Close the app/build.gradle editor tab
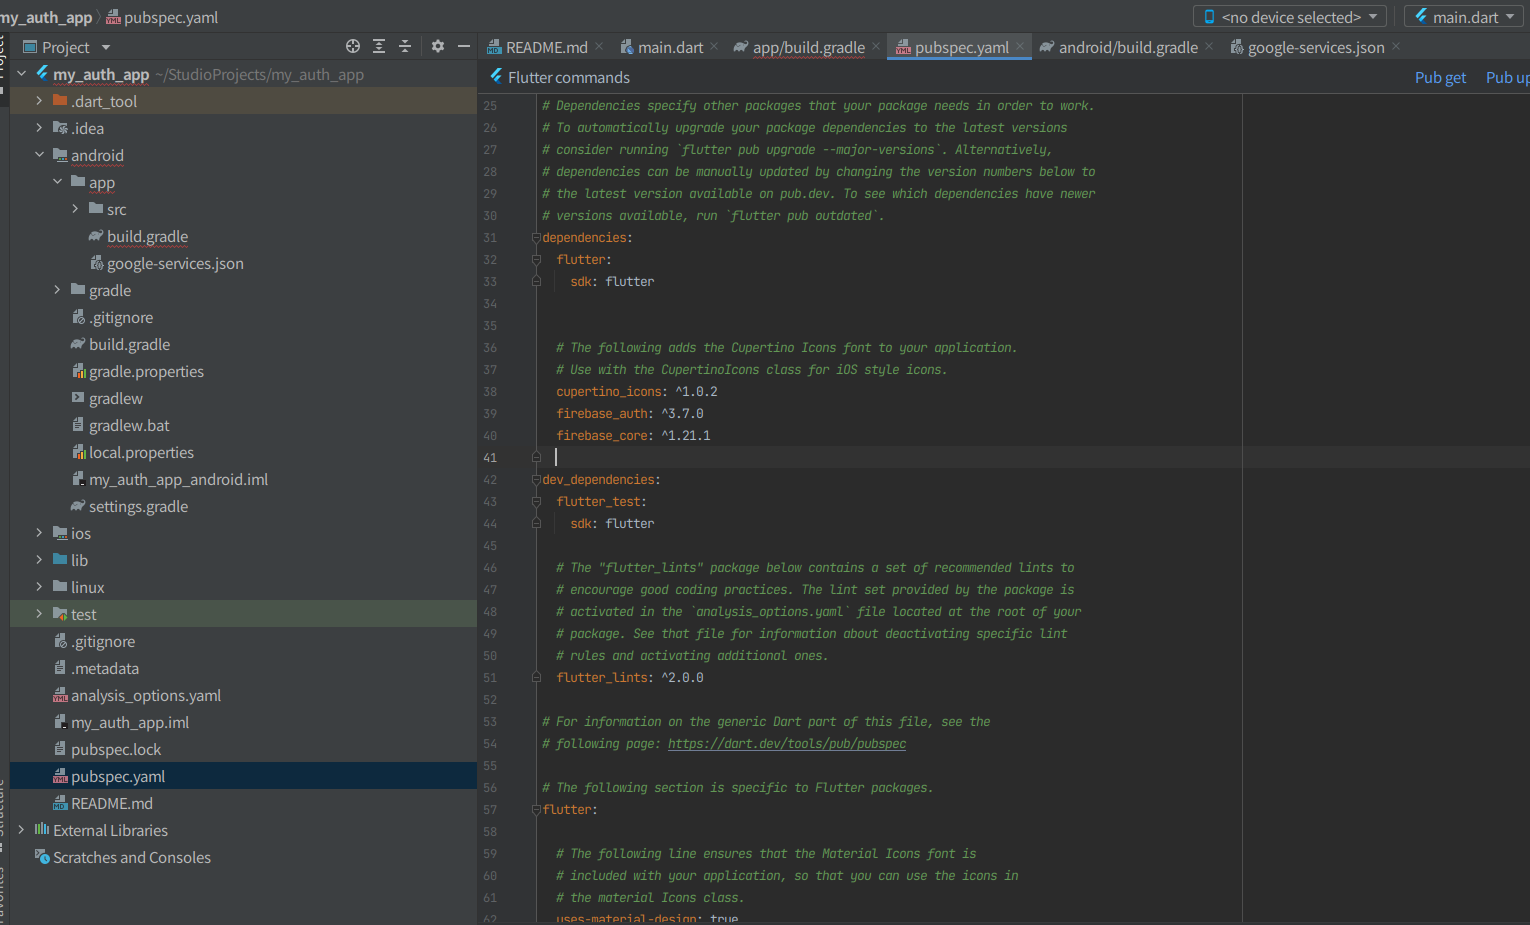 point(876,47)
